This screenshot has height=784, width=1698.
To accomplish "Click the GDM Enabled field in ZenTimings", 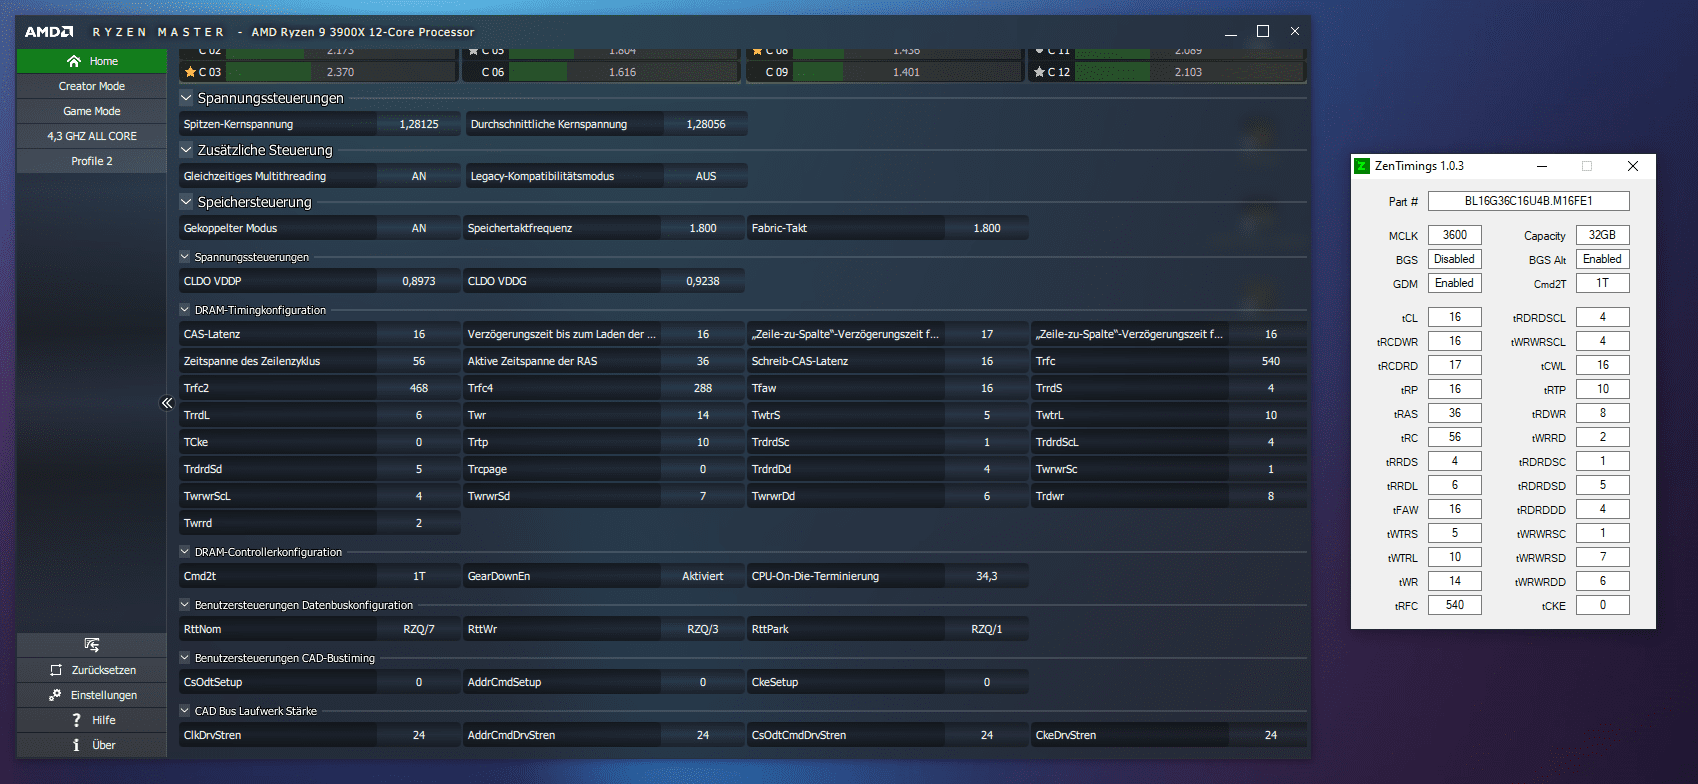I will point(1455,283).
